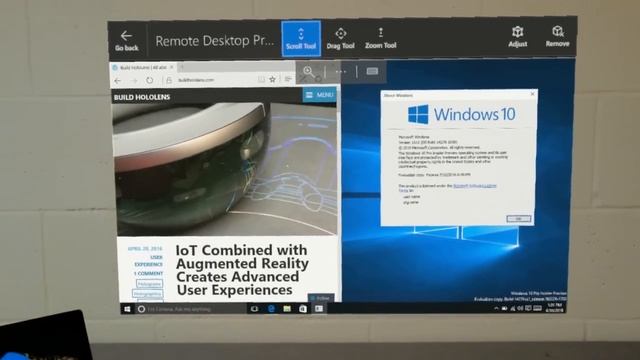Open the Store from the taskbar
The width and height of the screenshot is (640, 360).
pyautogui.click(x=302, y=309)
